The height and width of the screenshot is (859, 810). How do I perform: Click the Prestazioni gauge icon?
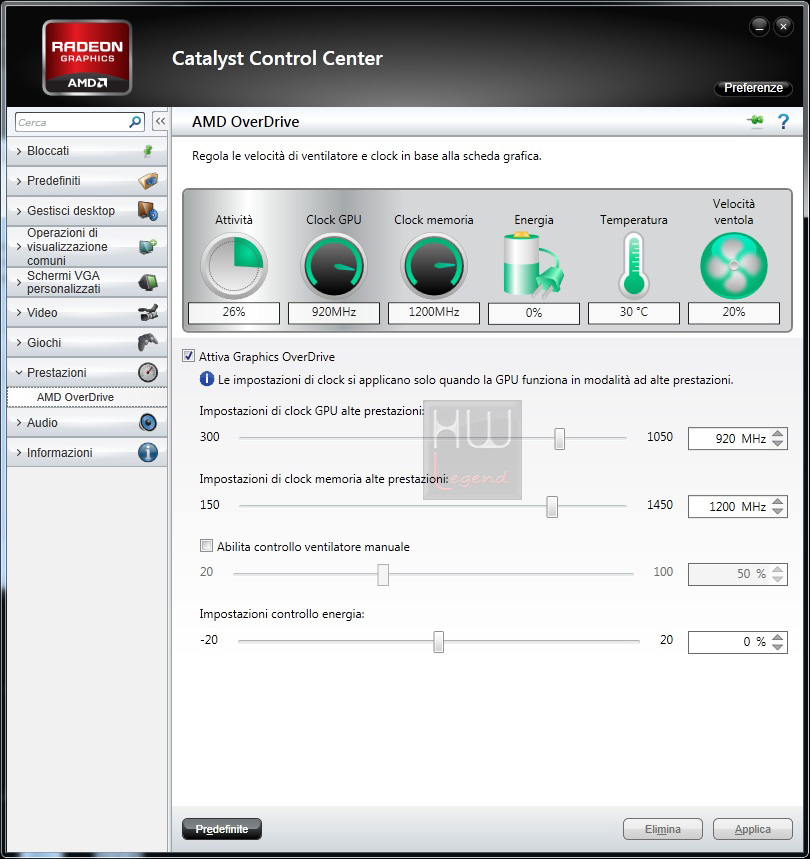pos(148,373)
